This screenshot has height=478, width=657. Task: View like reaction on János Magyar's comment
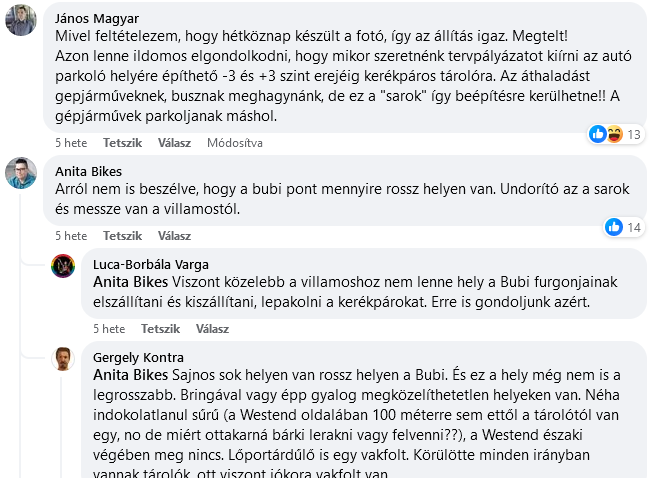598,134
